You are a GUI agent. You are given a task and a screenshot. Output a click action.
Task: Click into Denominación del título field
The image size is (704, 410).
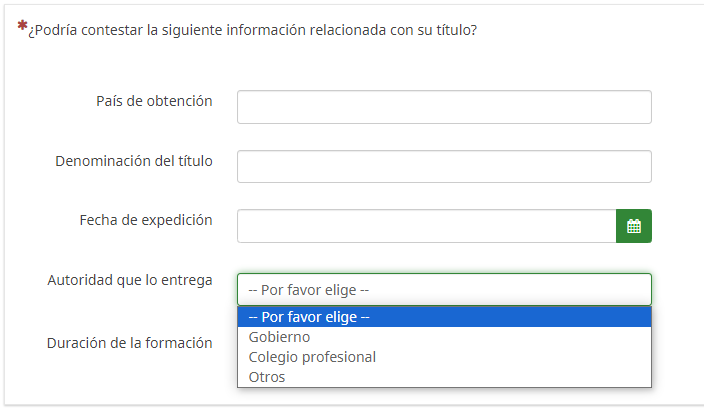(443, 167)
